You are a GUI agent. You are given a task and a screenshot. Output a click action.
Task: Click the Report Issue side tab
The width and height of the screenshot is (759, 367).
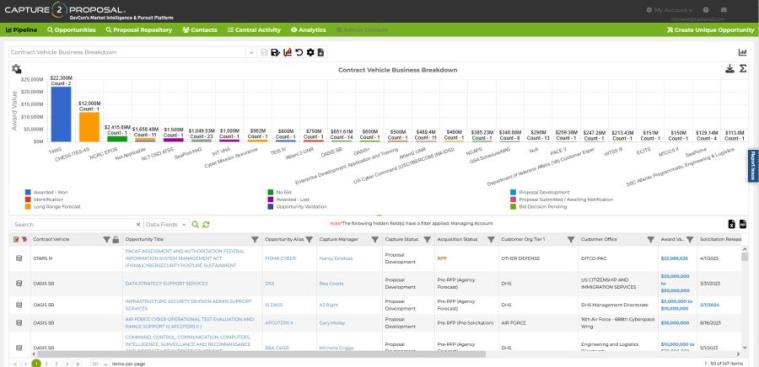tap(753, 166)
